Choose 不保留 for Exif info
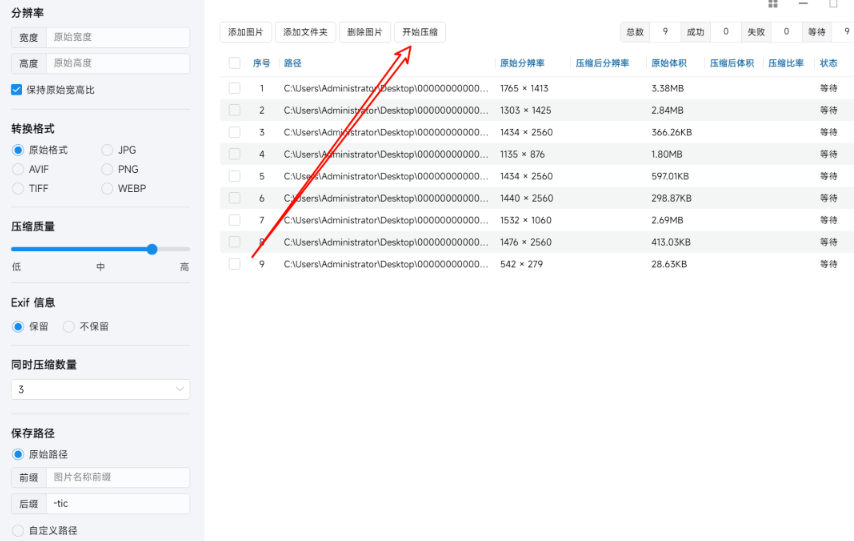This screenshot has height=541, width=854. coord(69,326)
